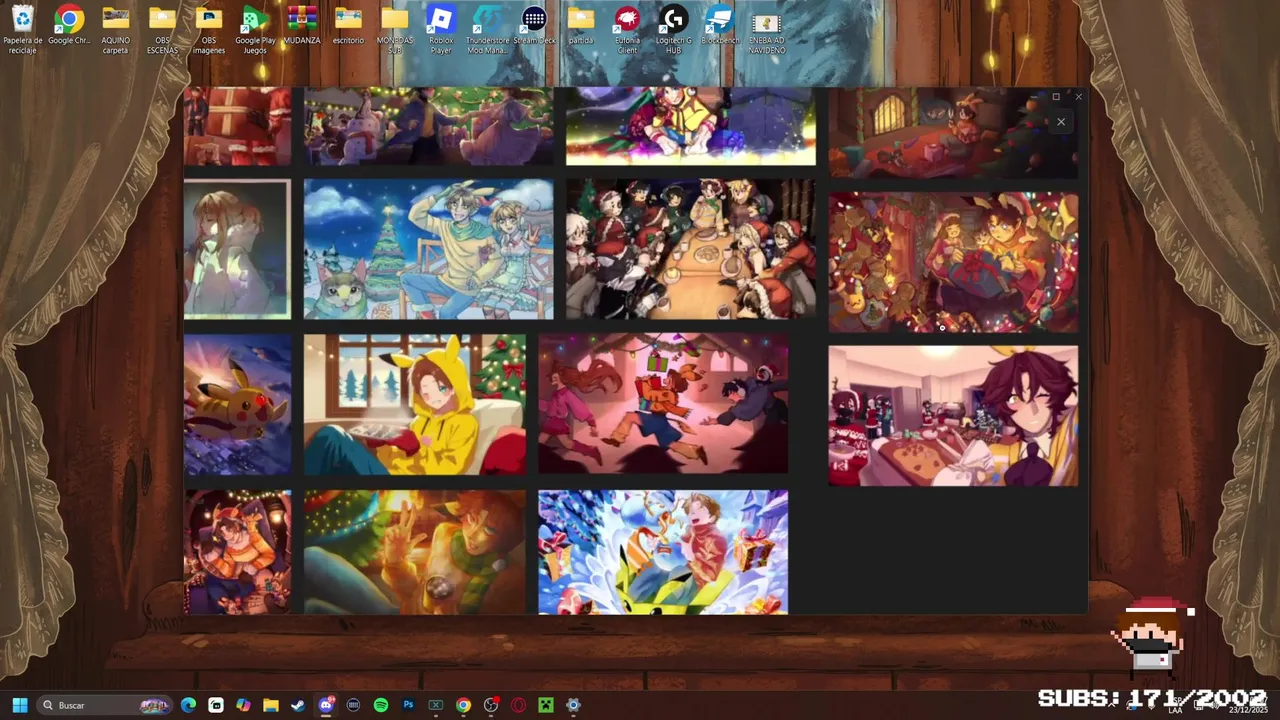Image resolution: width=1280 pixels, height=720 pixels.
Task: Select the OBS ESCENAS folder
Action: tap(162, 29)
